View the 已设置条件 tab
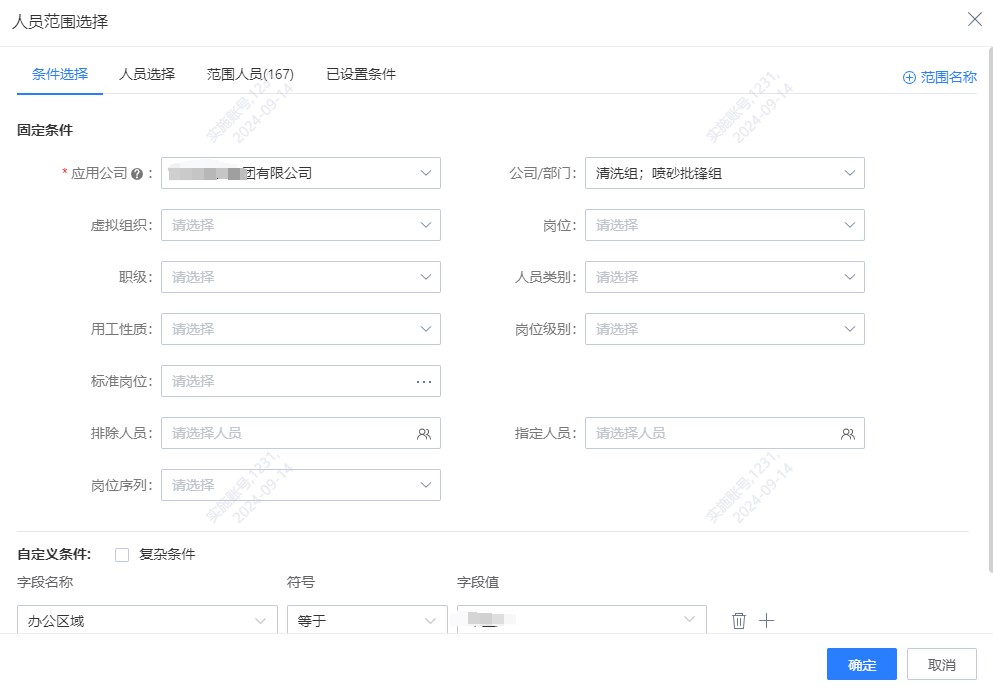 (359, 73)
